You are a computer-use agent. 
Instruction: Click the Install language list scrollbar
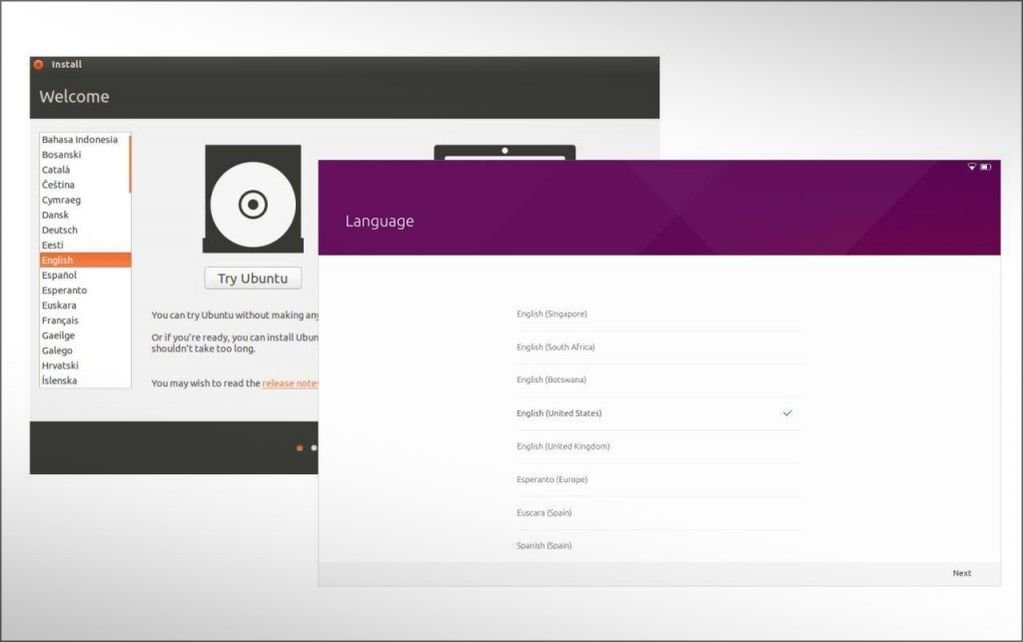130,164
